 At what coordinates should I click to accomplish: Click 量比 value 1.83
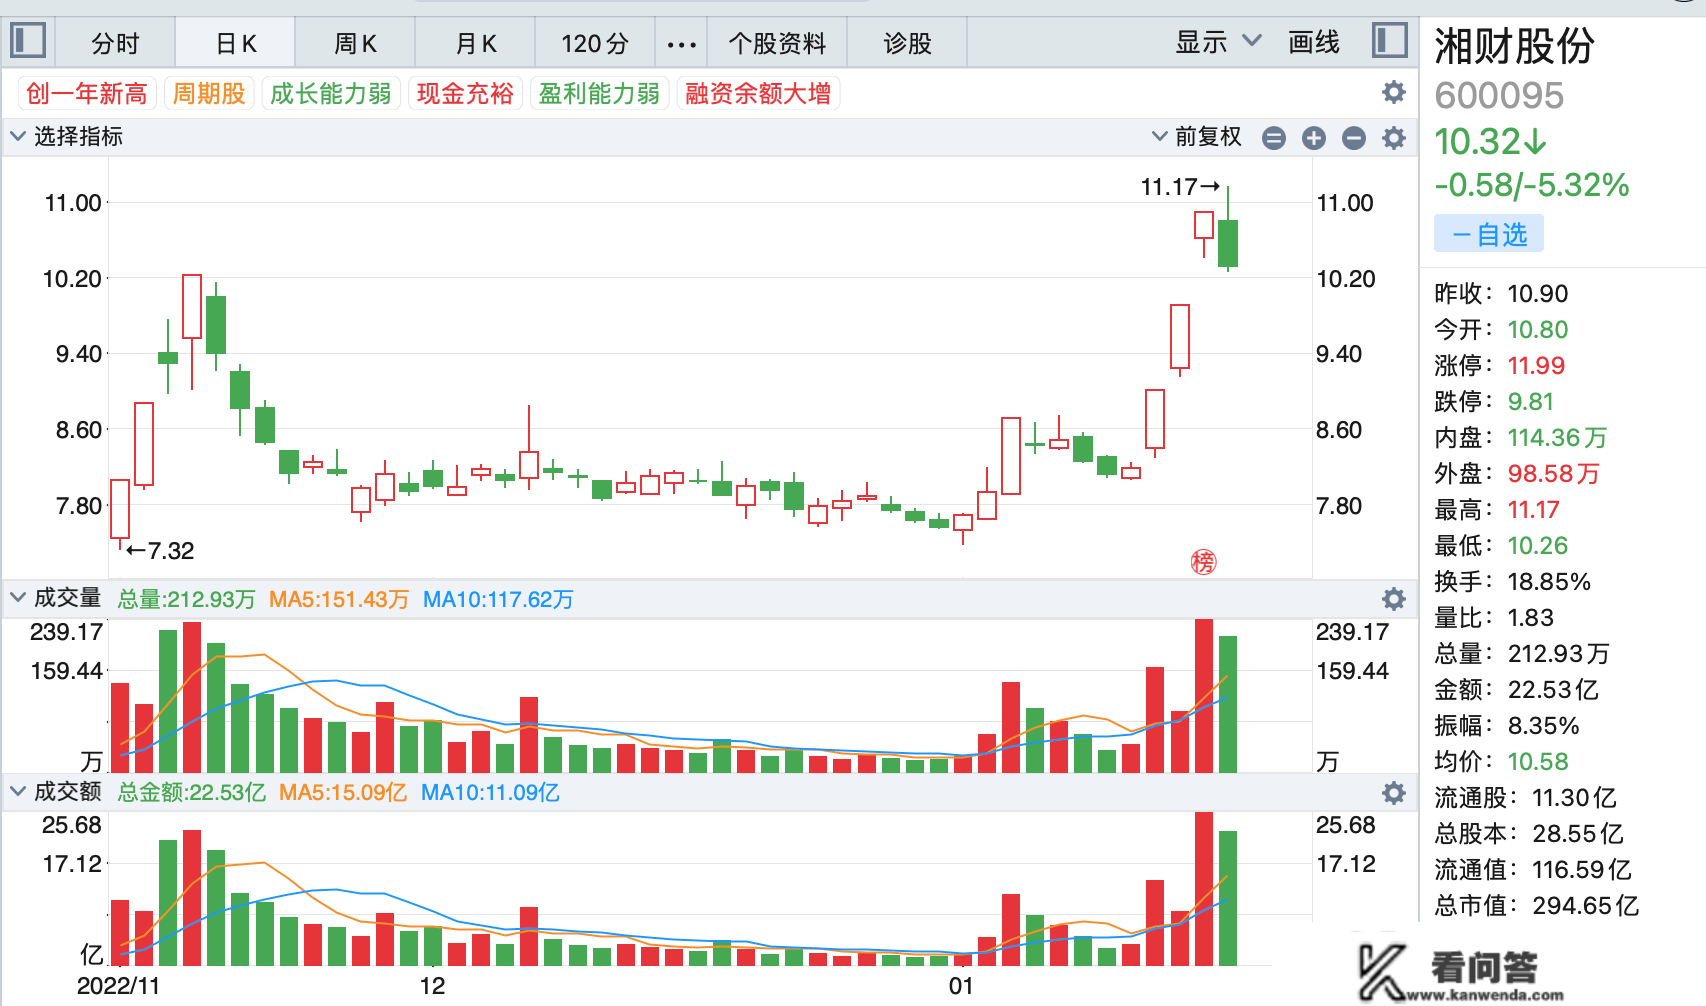(1531, 618)
